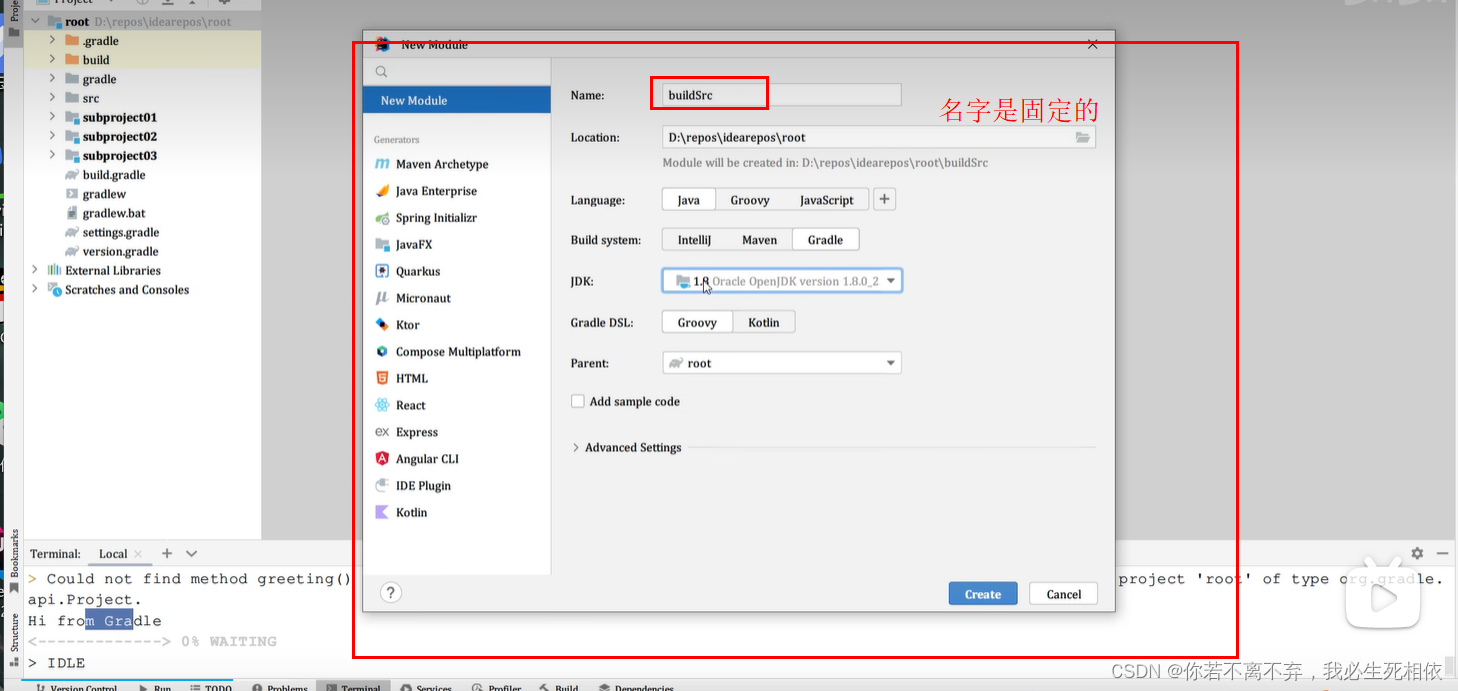Set build system to Gradle
Viewport: 1458px width, 691px height.
pyautogui.click(x=826, y=240)
